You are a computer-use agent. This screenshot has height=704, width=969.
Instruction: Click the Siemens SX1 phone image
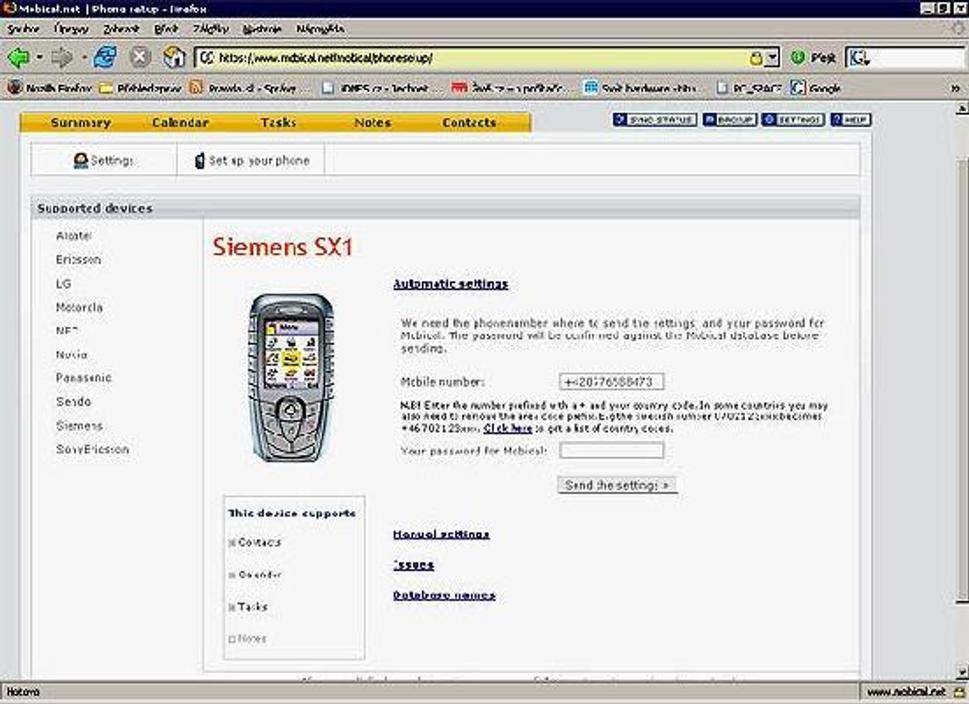tap(291, 378)
